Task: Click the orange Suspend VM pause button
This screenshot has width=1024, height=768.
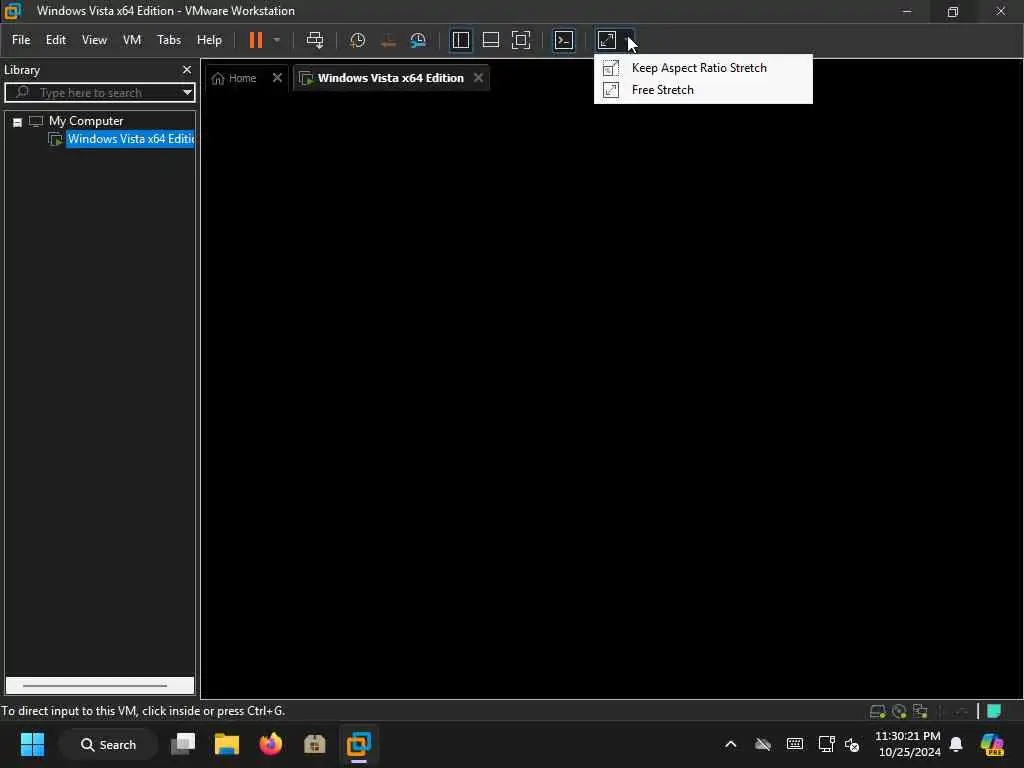Action: (x=255, y=40)
